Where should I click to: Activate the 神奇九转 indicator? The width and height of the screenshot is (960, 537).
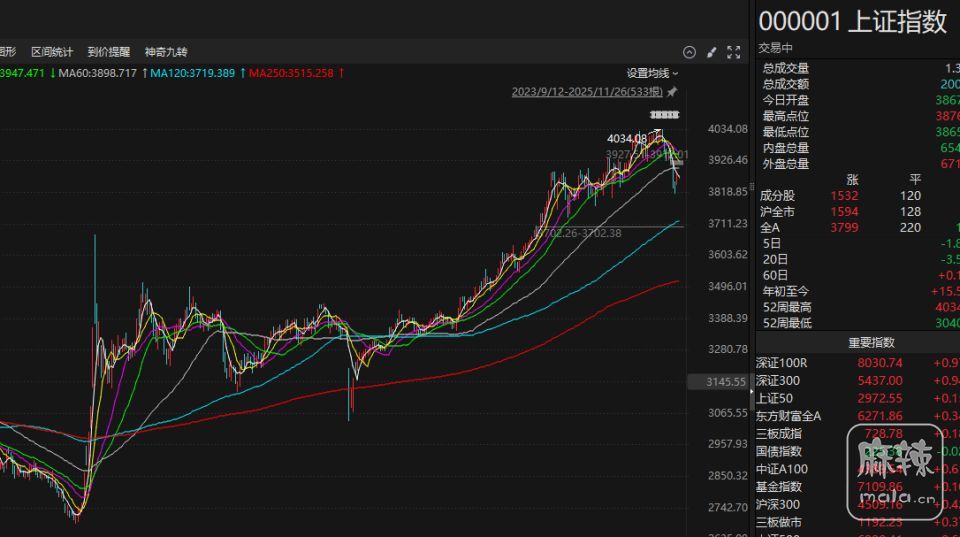point(166,52)
